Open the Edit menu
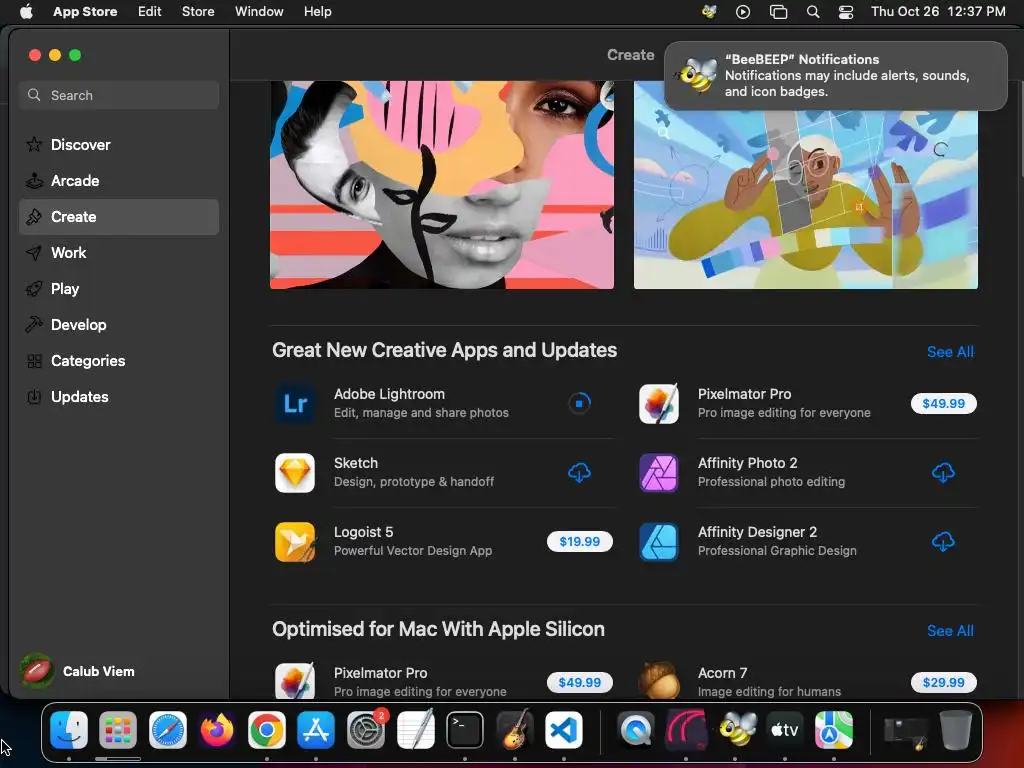 (x=150, y=12)
